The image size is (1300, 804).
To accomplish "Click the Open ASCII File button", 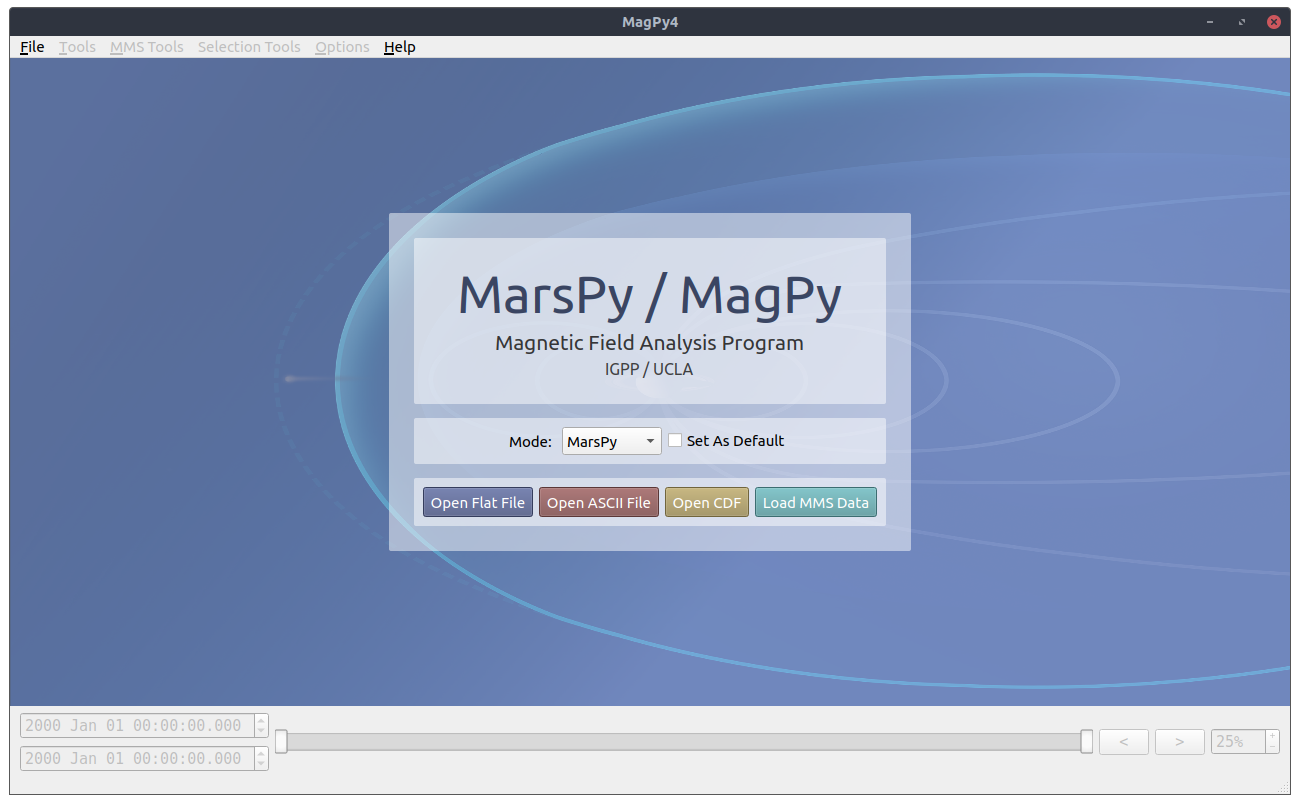I will [599, 502].
